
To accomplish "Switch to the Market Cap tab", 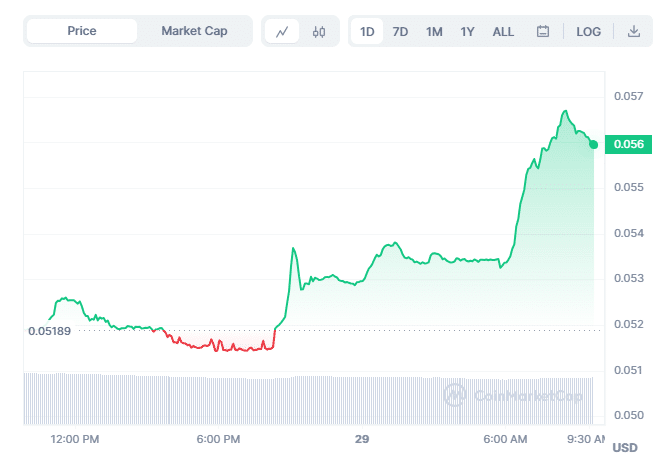I will pos(194,31).
